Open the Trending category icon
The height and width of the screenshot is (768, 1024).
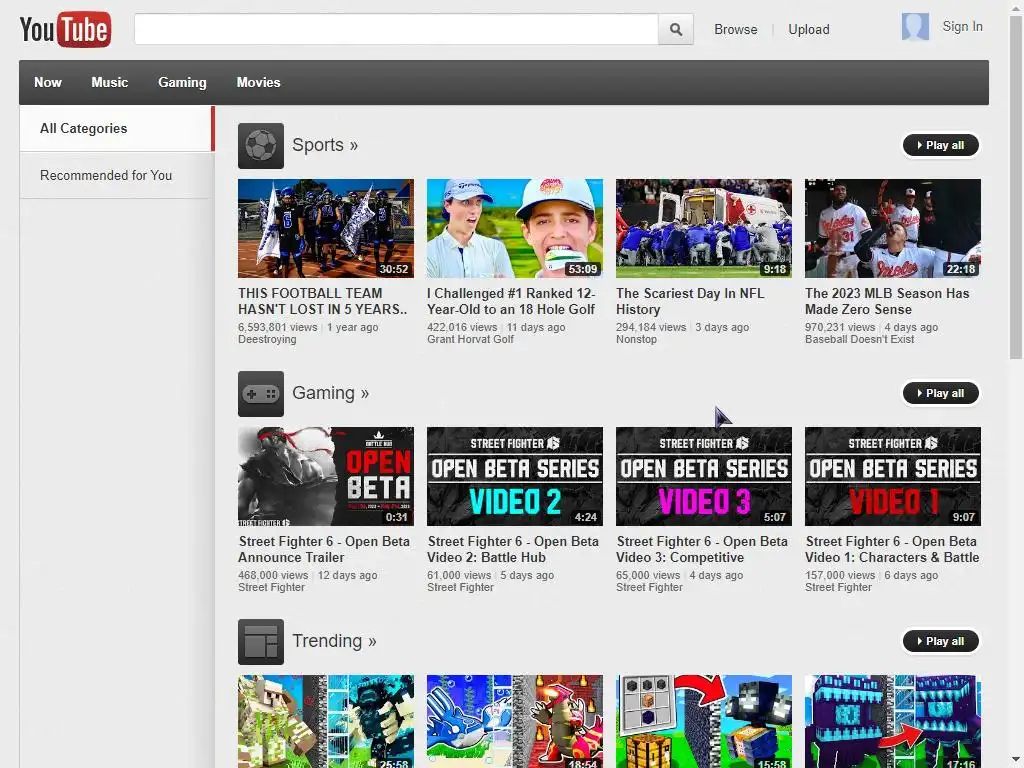pyautogui.click(x=261, y=641)
